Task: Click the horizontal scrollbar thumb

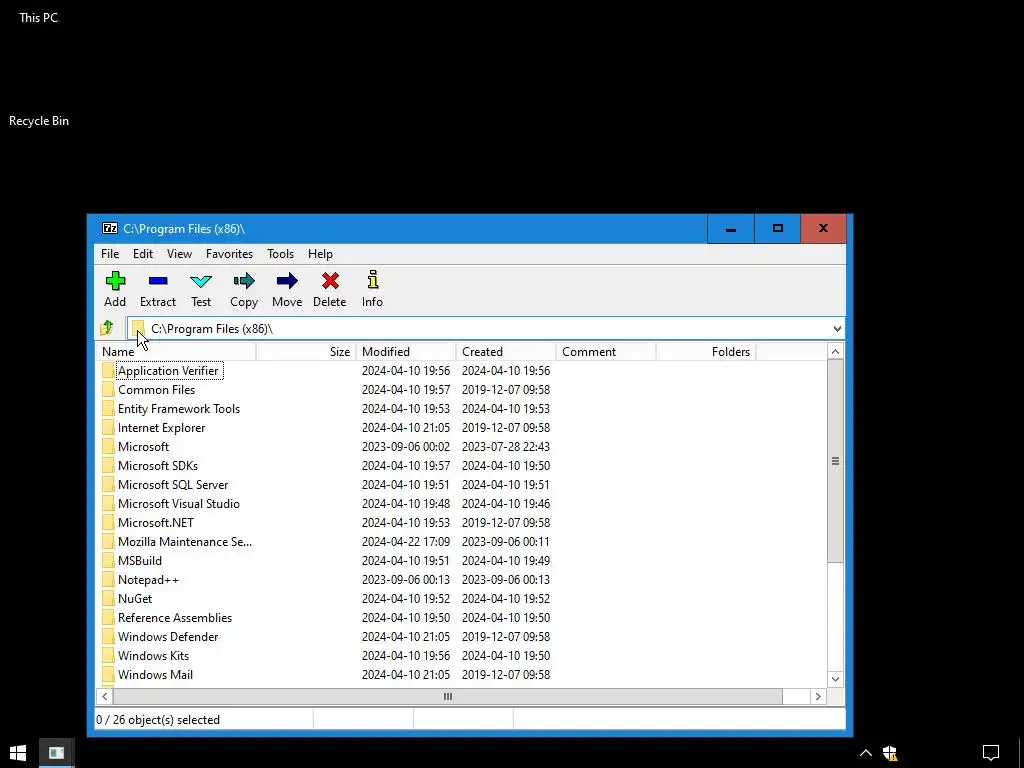Action: [447, 697]
